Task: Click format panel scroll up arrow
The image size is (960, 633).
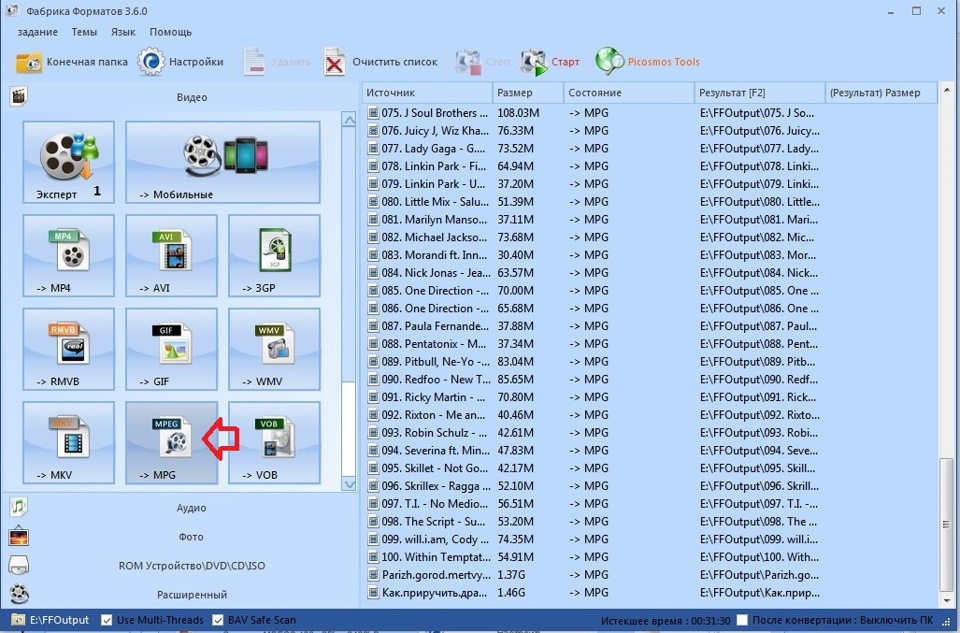Action: (x=349, y=120)
